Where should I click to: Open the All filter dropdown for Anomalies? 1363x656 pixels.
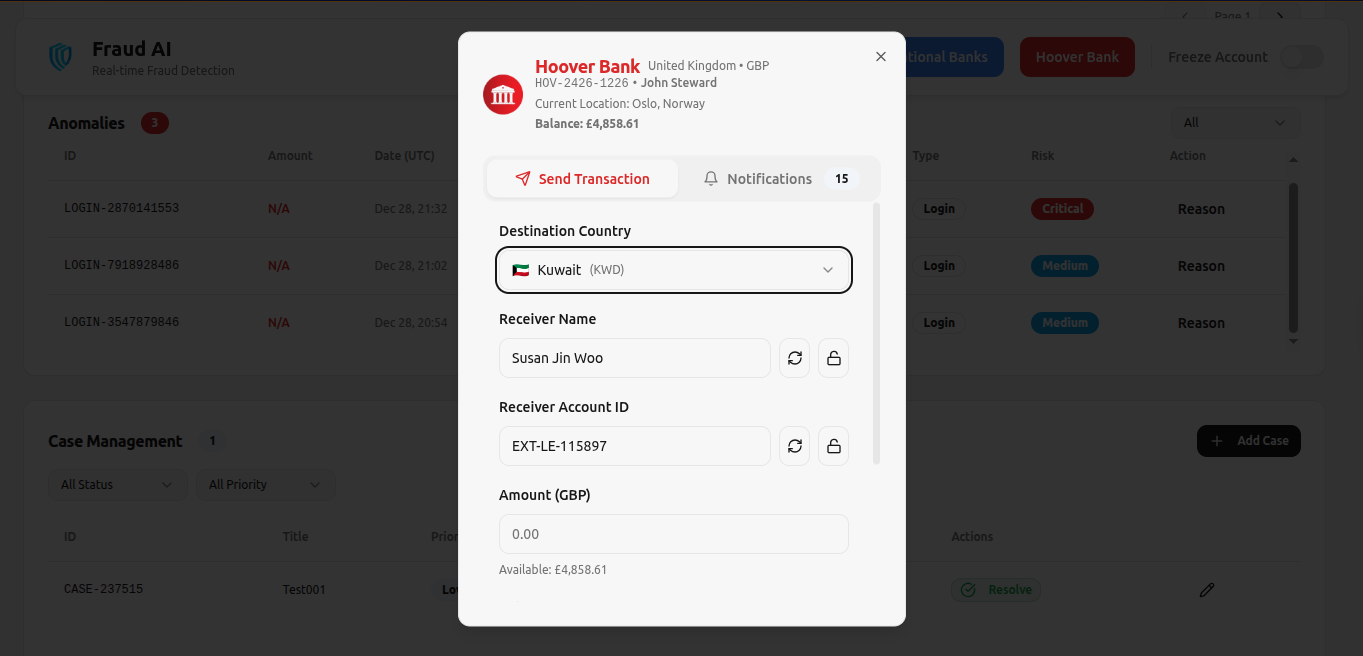pos(1236,122)
